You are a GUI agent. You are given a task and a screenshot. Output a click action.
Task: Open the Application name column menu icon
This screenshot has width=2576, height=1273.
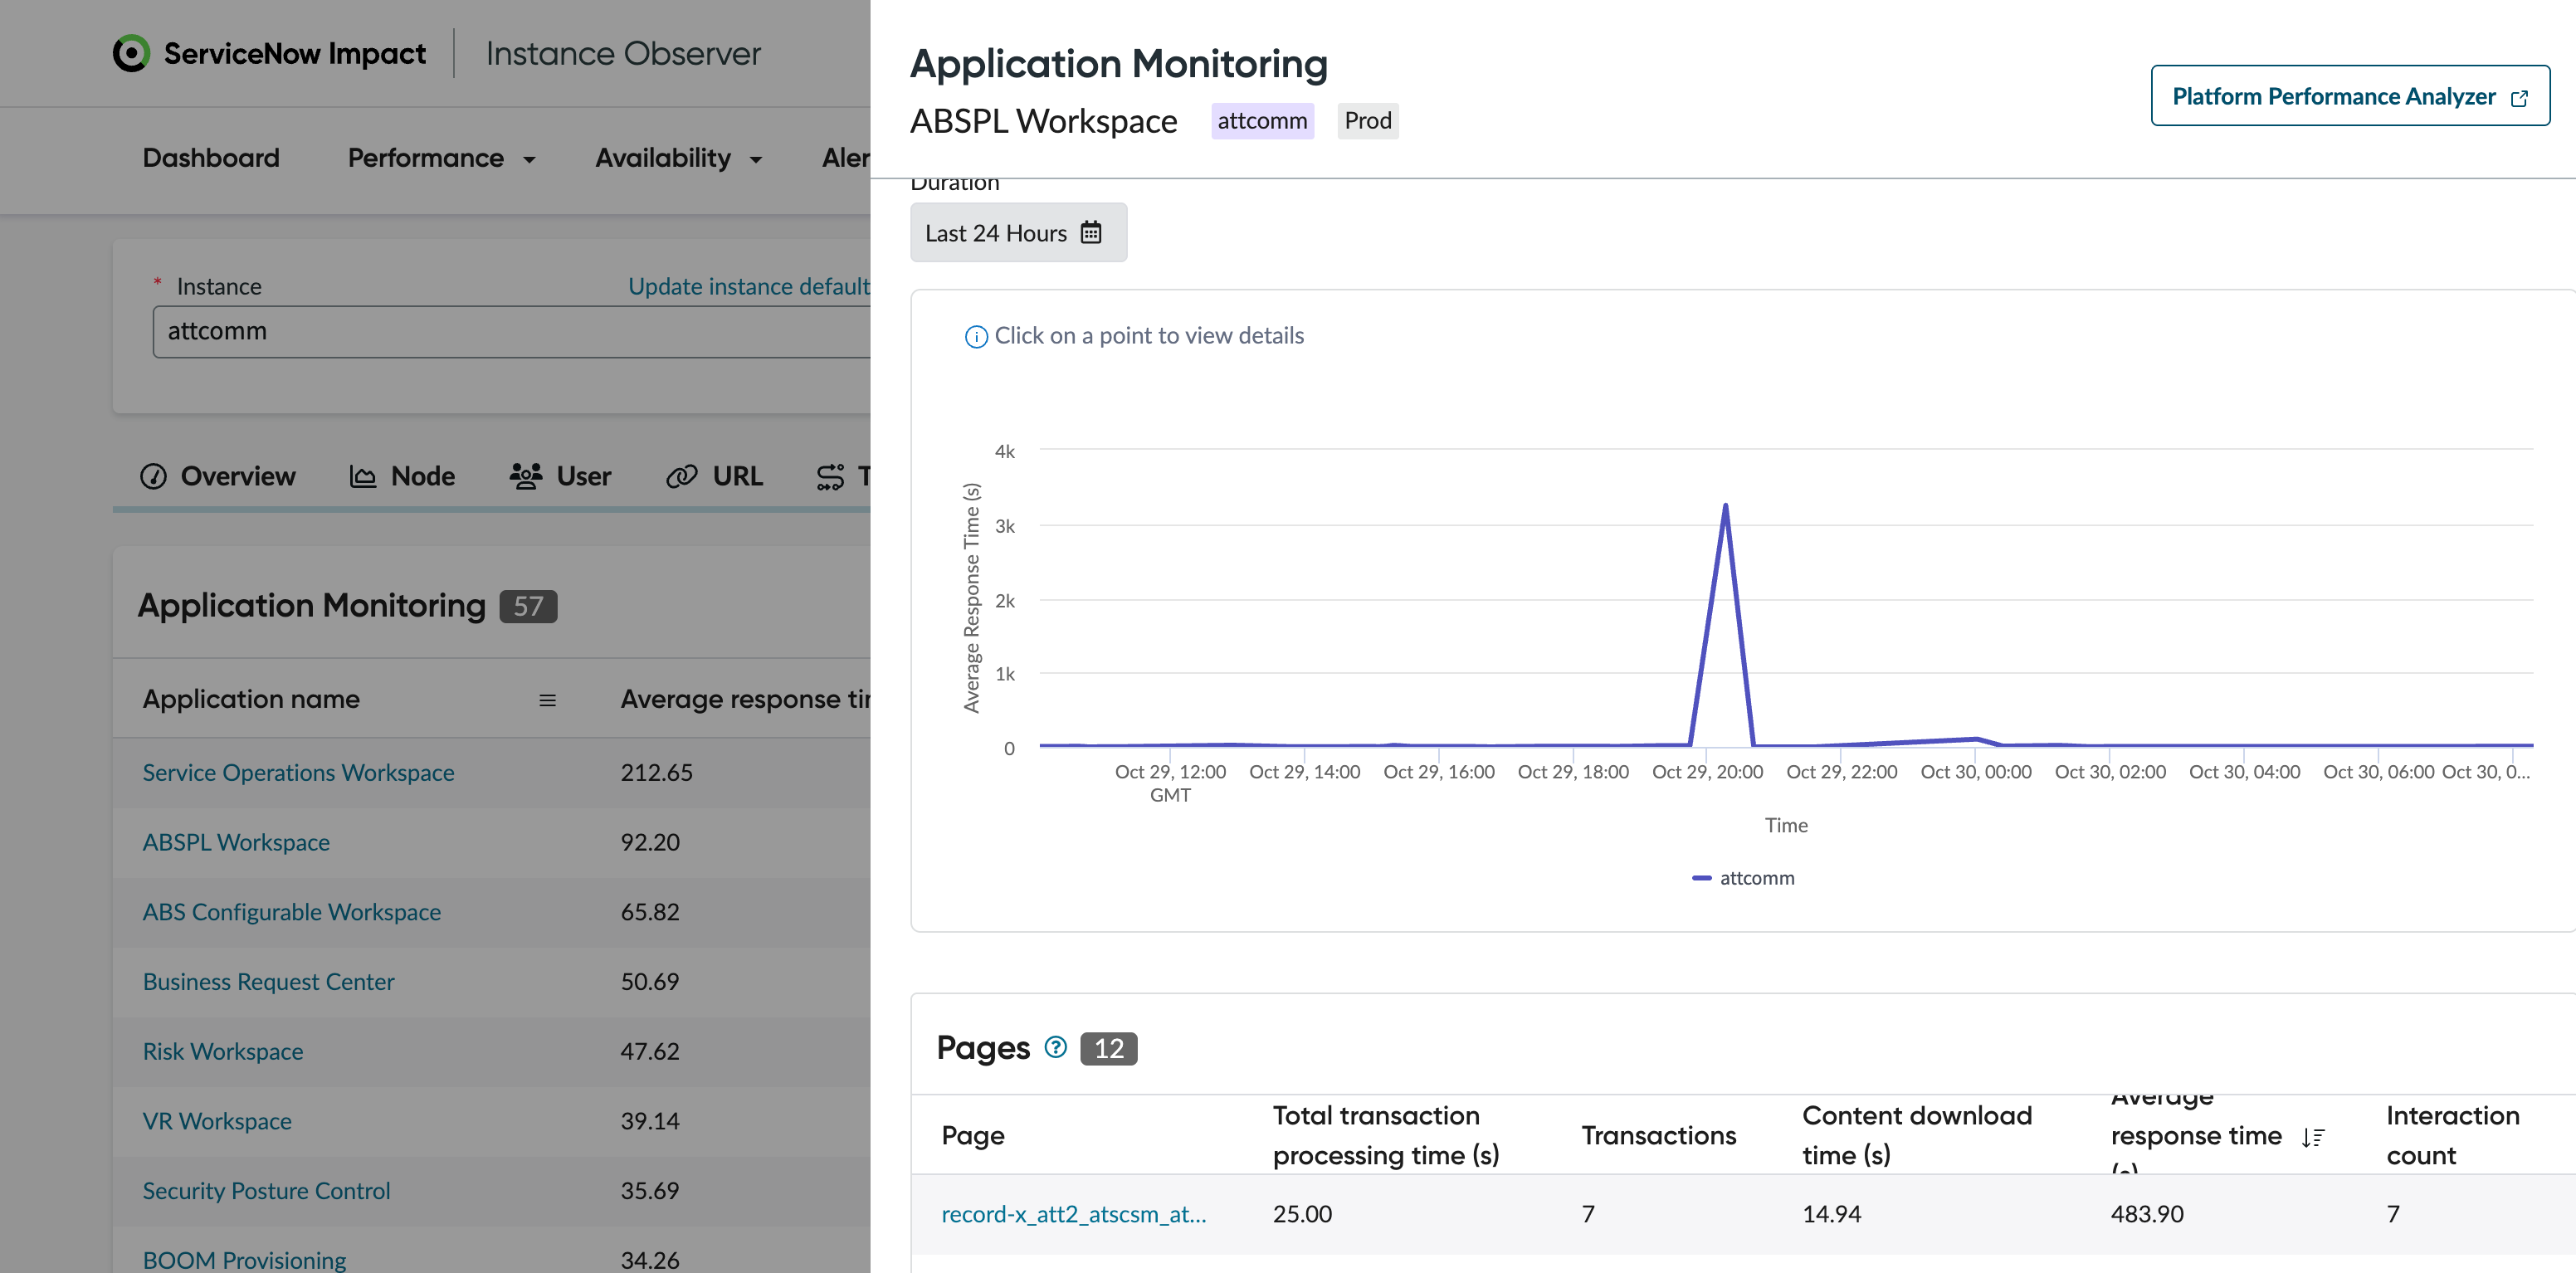(x=547, y=700)
